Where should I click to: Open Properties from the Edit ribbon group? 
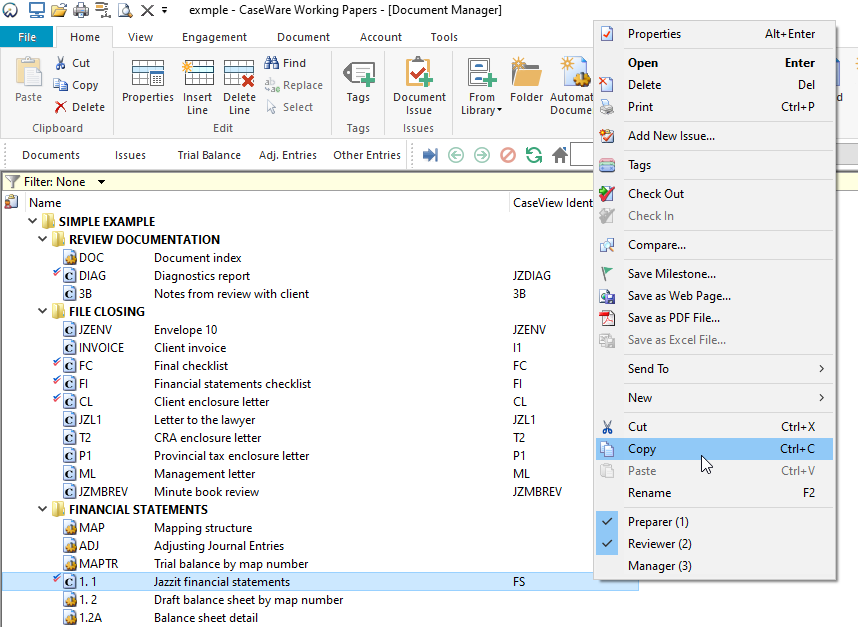(x=148, y=81)
